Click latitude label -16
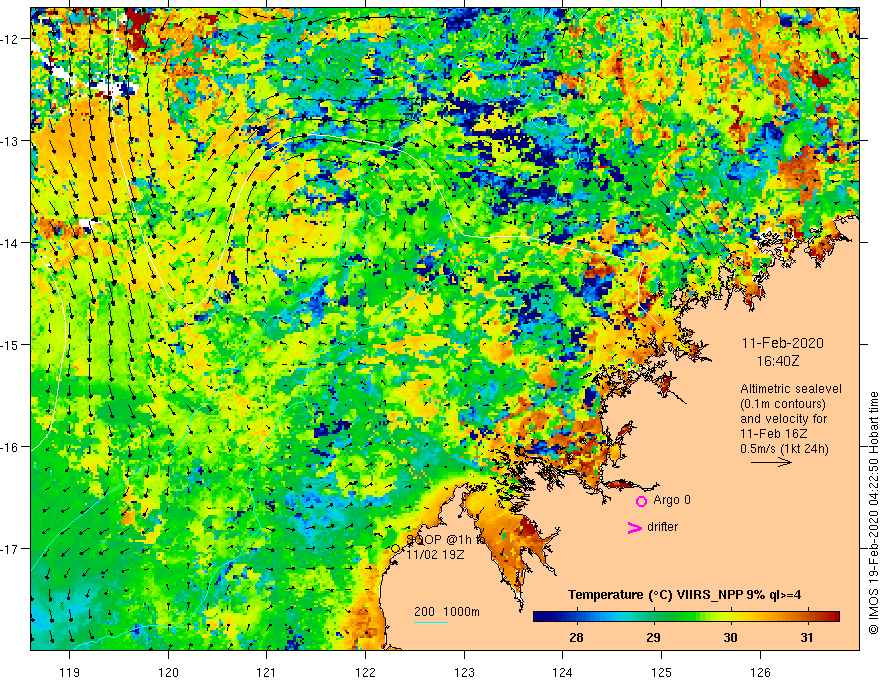The image size is (880, 680). [11, 447]
